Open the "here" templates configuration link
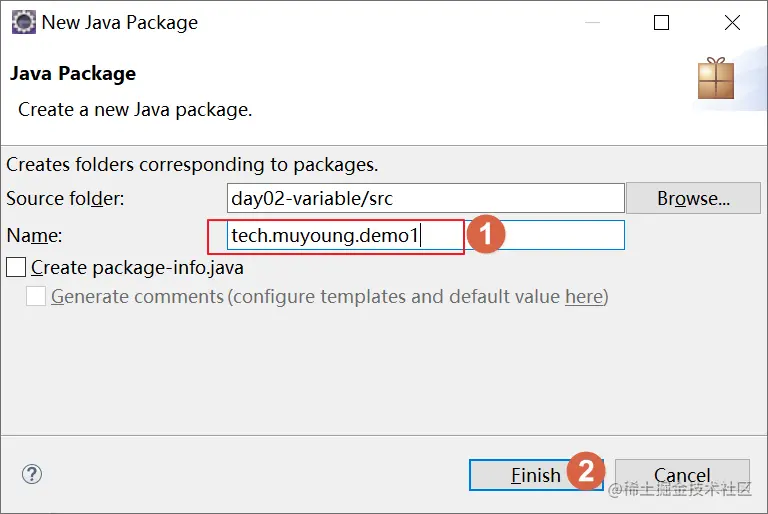The height and width of the screenshot is (514, 768). coord(583,296)
